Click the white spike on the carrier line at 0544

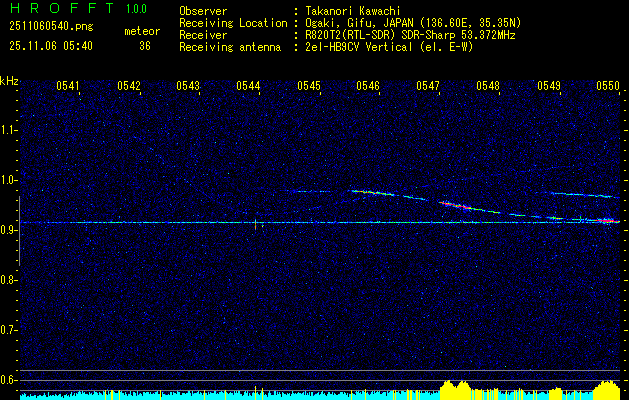[x=257, y=223]
